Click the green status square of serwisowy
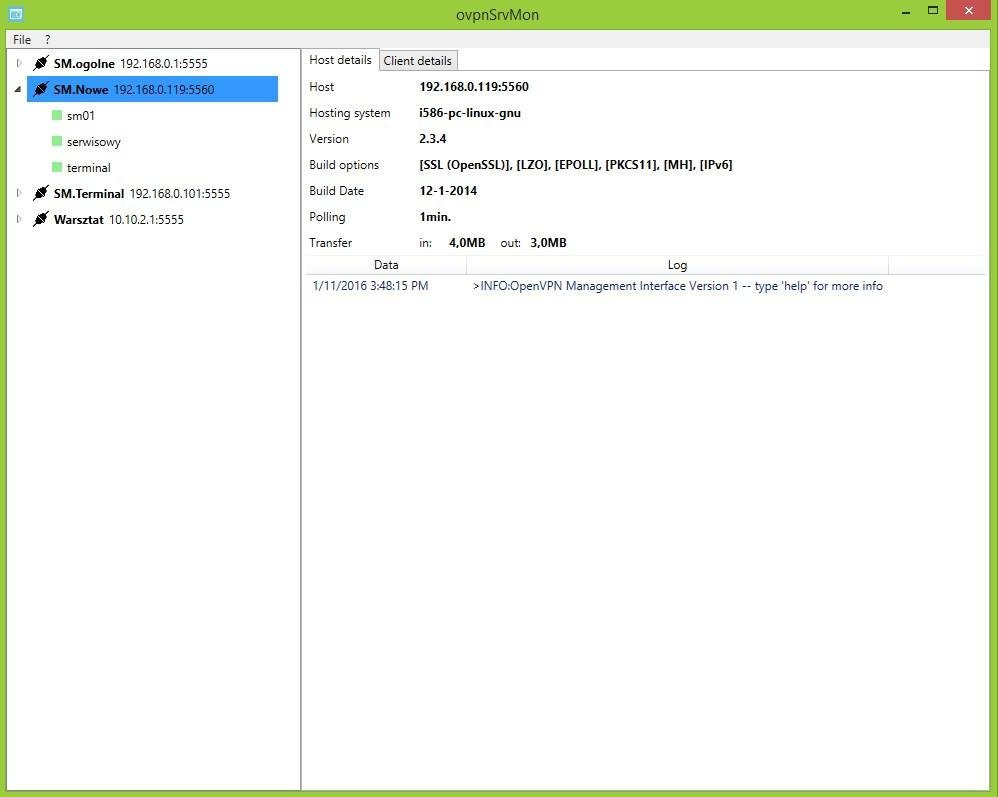The image size is (998, 797). click(x=57, y=141)
